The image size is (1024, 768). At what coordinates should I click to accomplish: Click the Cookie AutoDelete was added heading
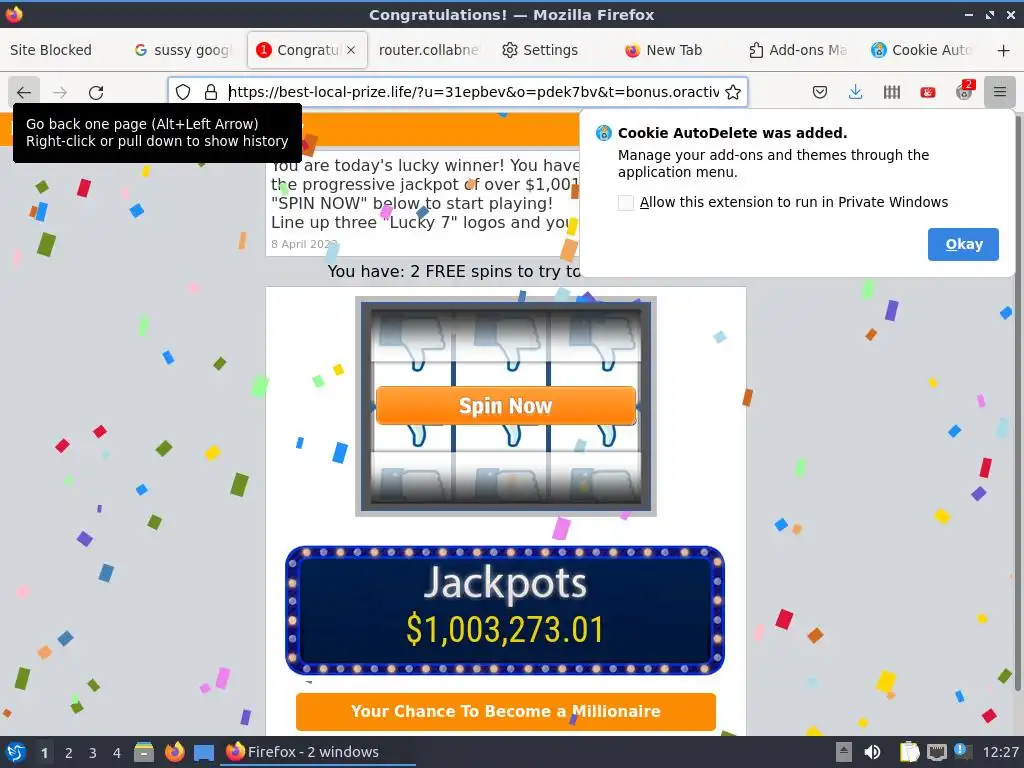[732, 133]
